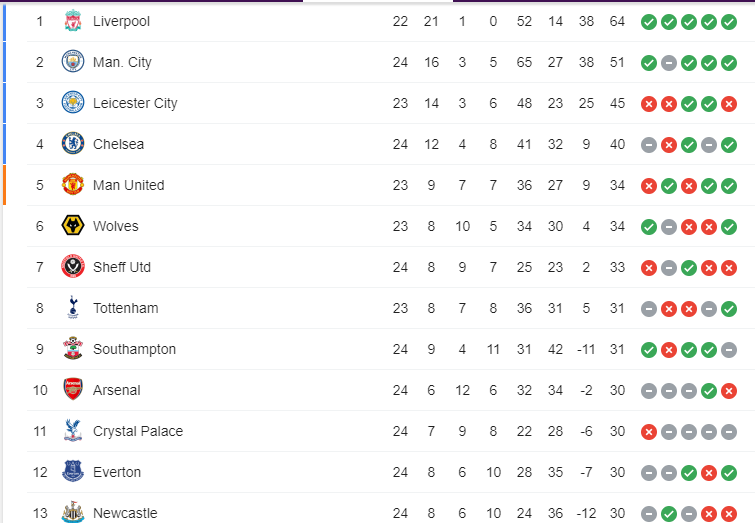Open the Newcastle team name link
This screenshot has width=755, height=523.
click(x=125, y=513)
